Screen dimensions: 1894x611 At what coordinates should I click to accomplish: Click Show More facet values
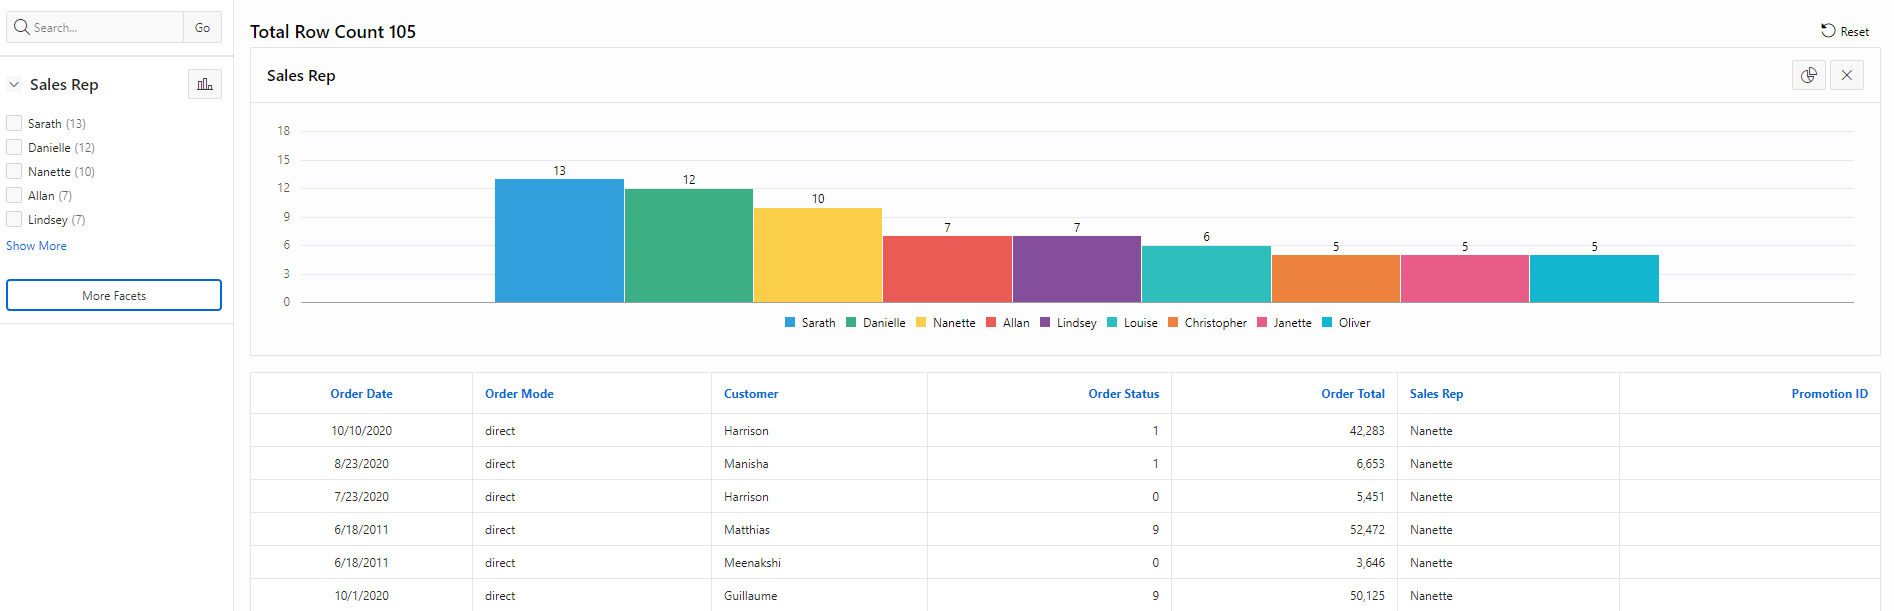click(x=36, y=246)
